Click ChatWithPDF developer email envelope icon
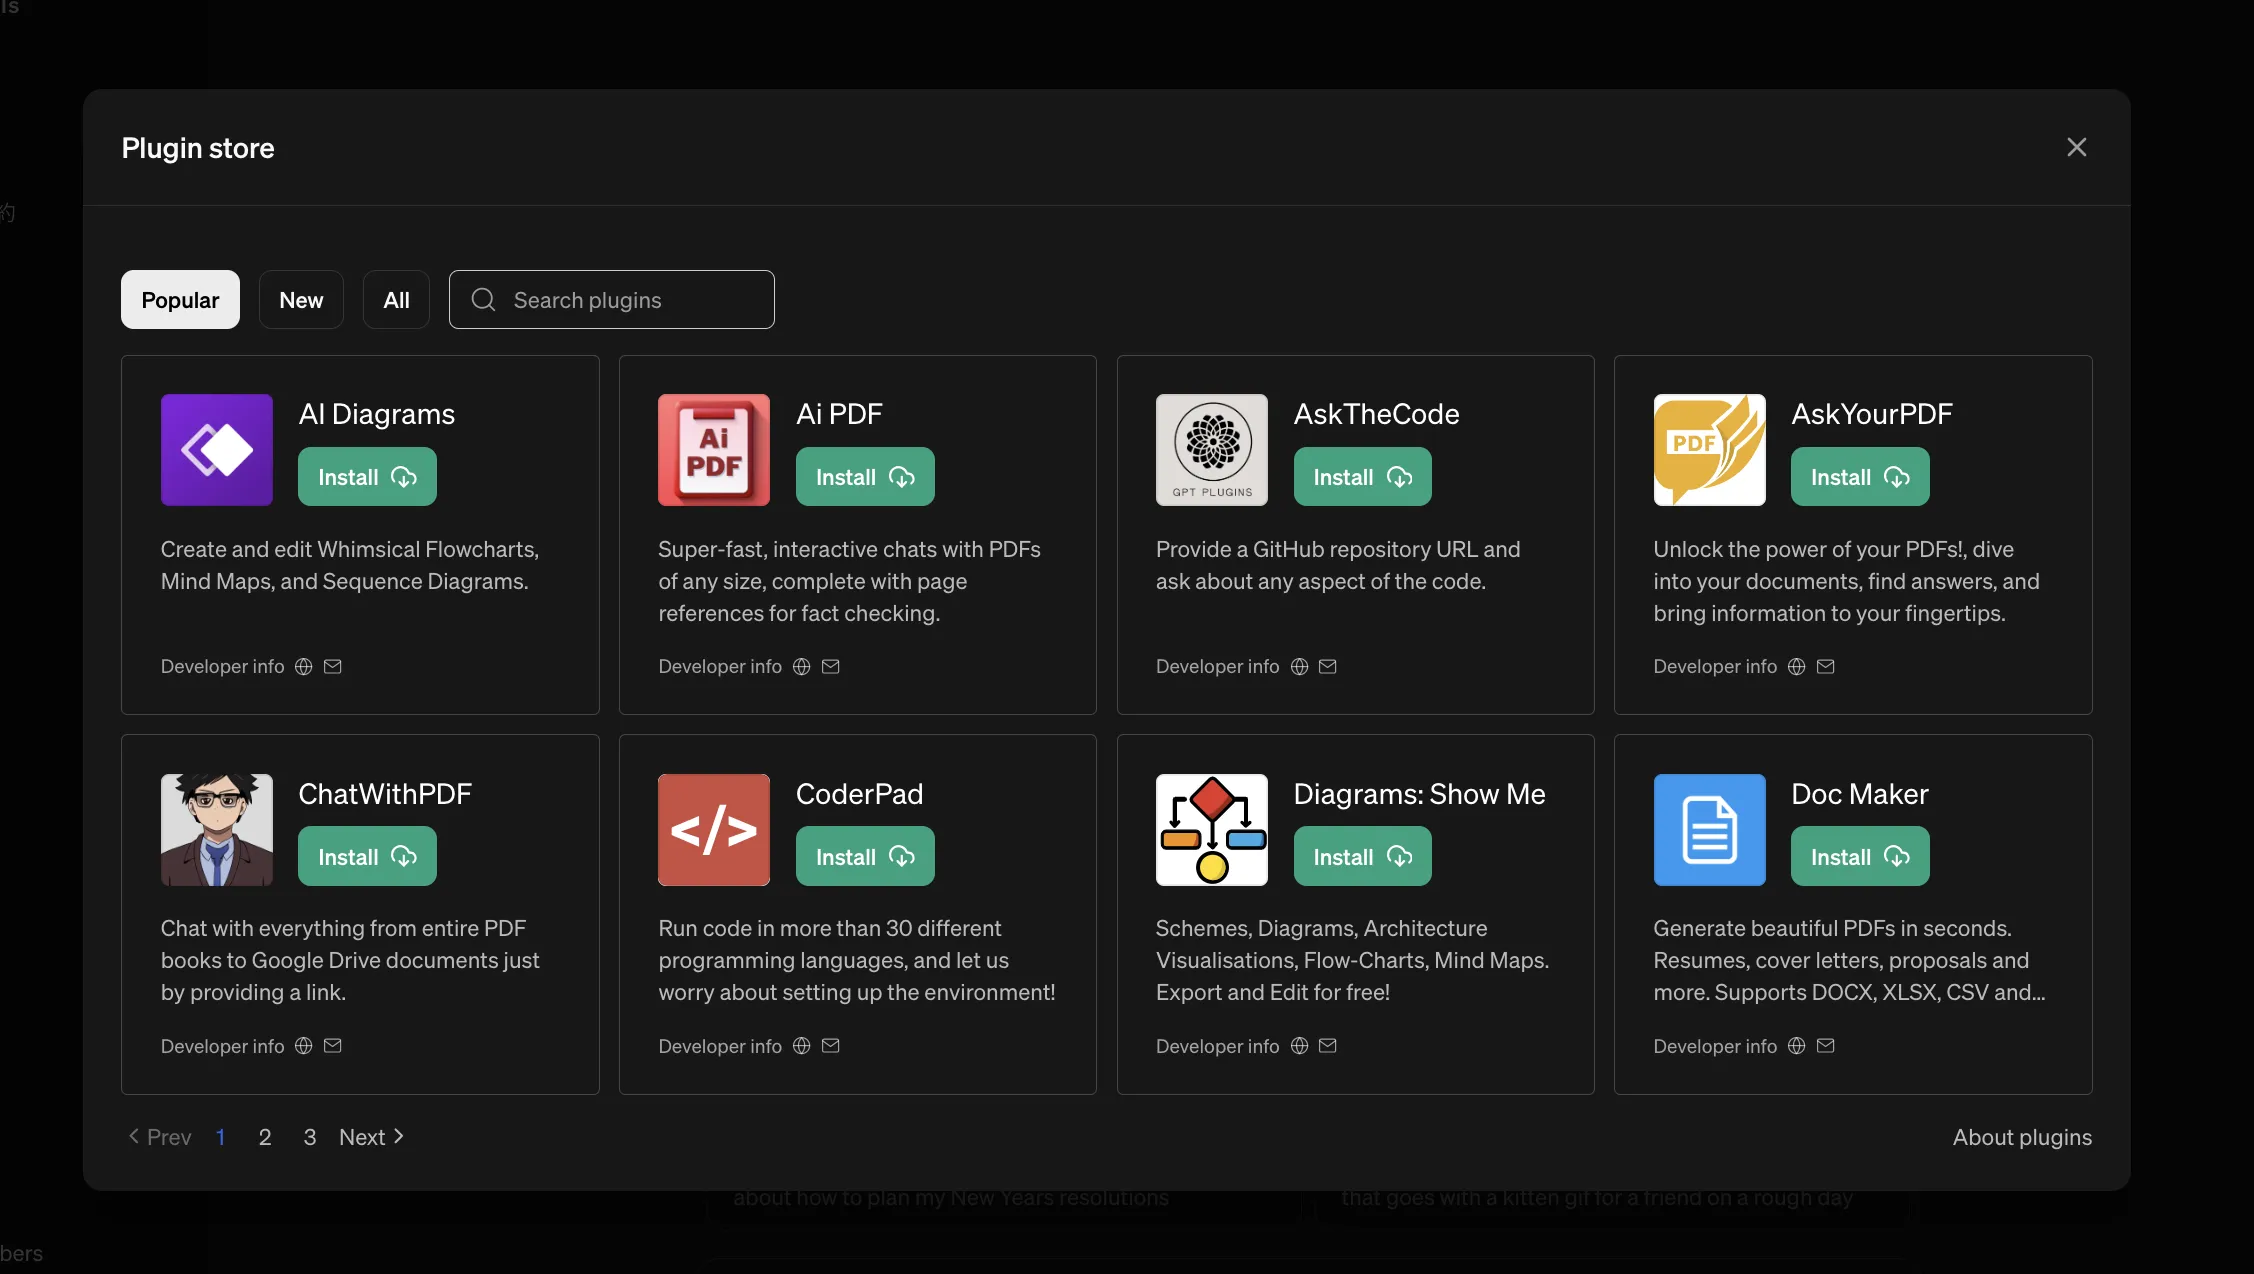 pos(333,1046)
